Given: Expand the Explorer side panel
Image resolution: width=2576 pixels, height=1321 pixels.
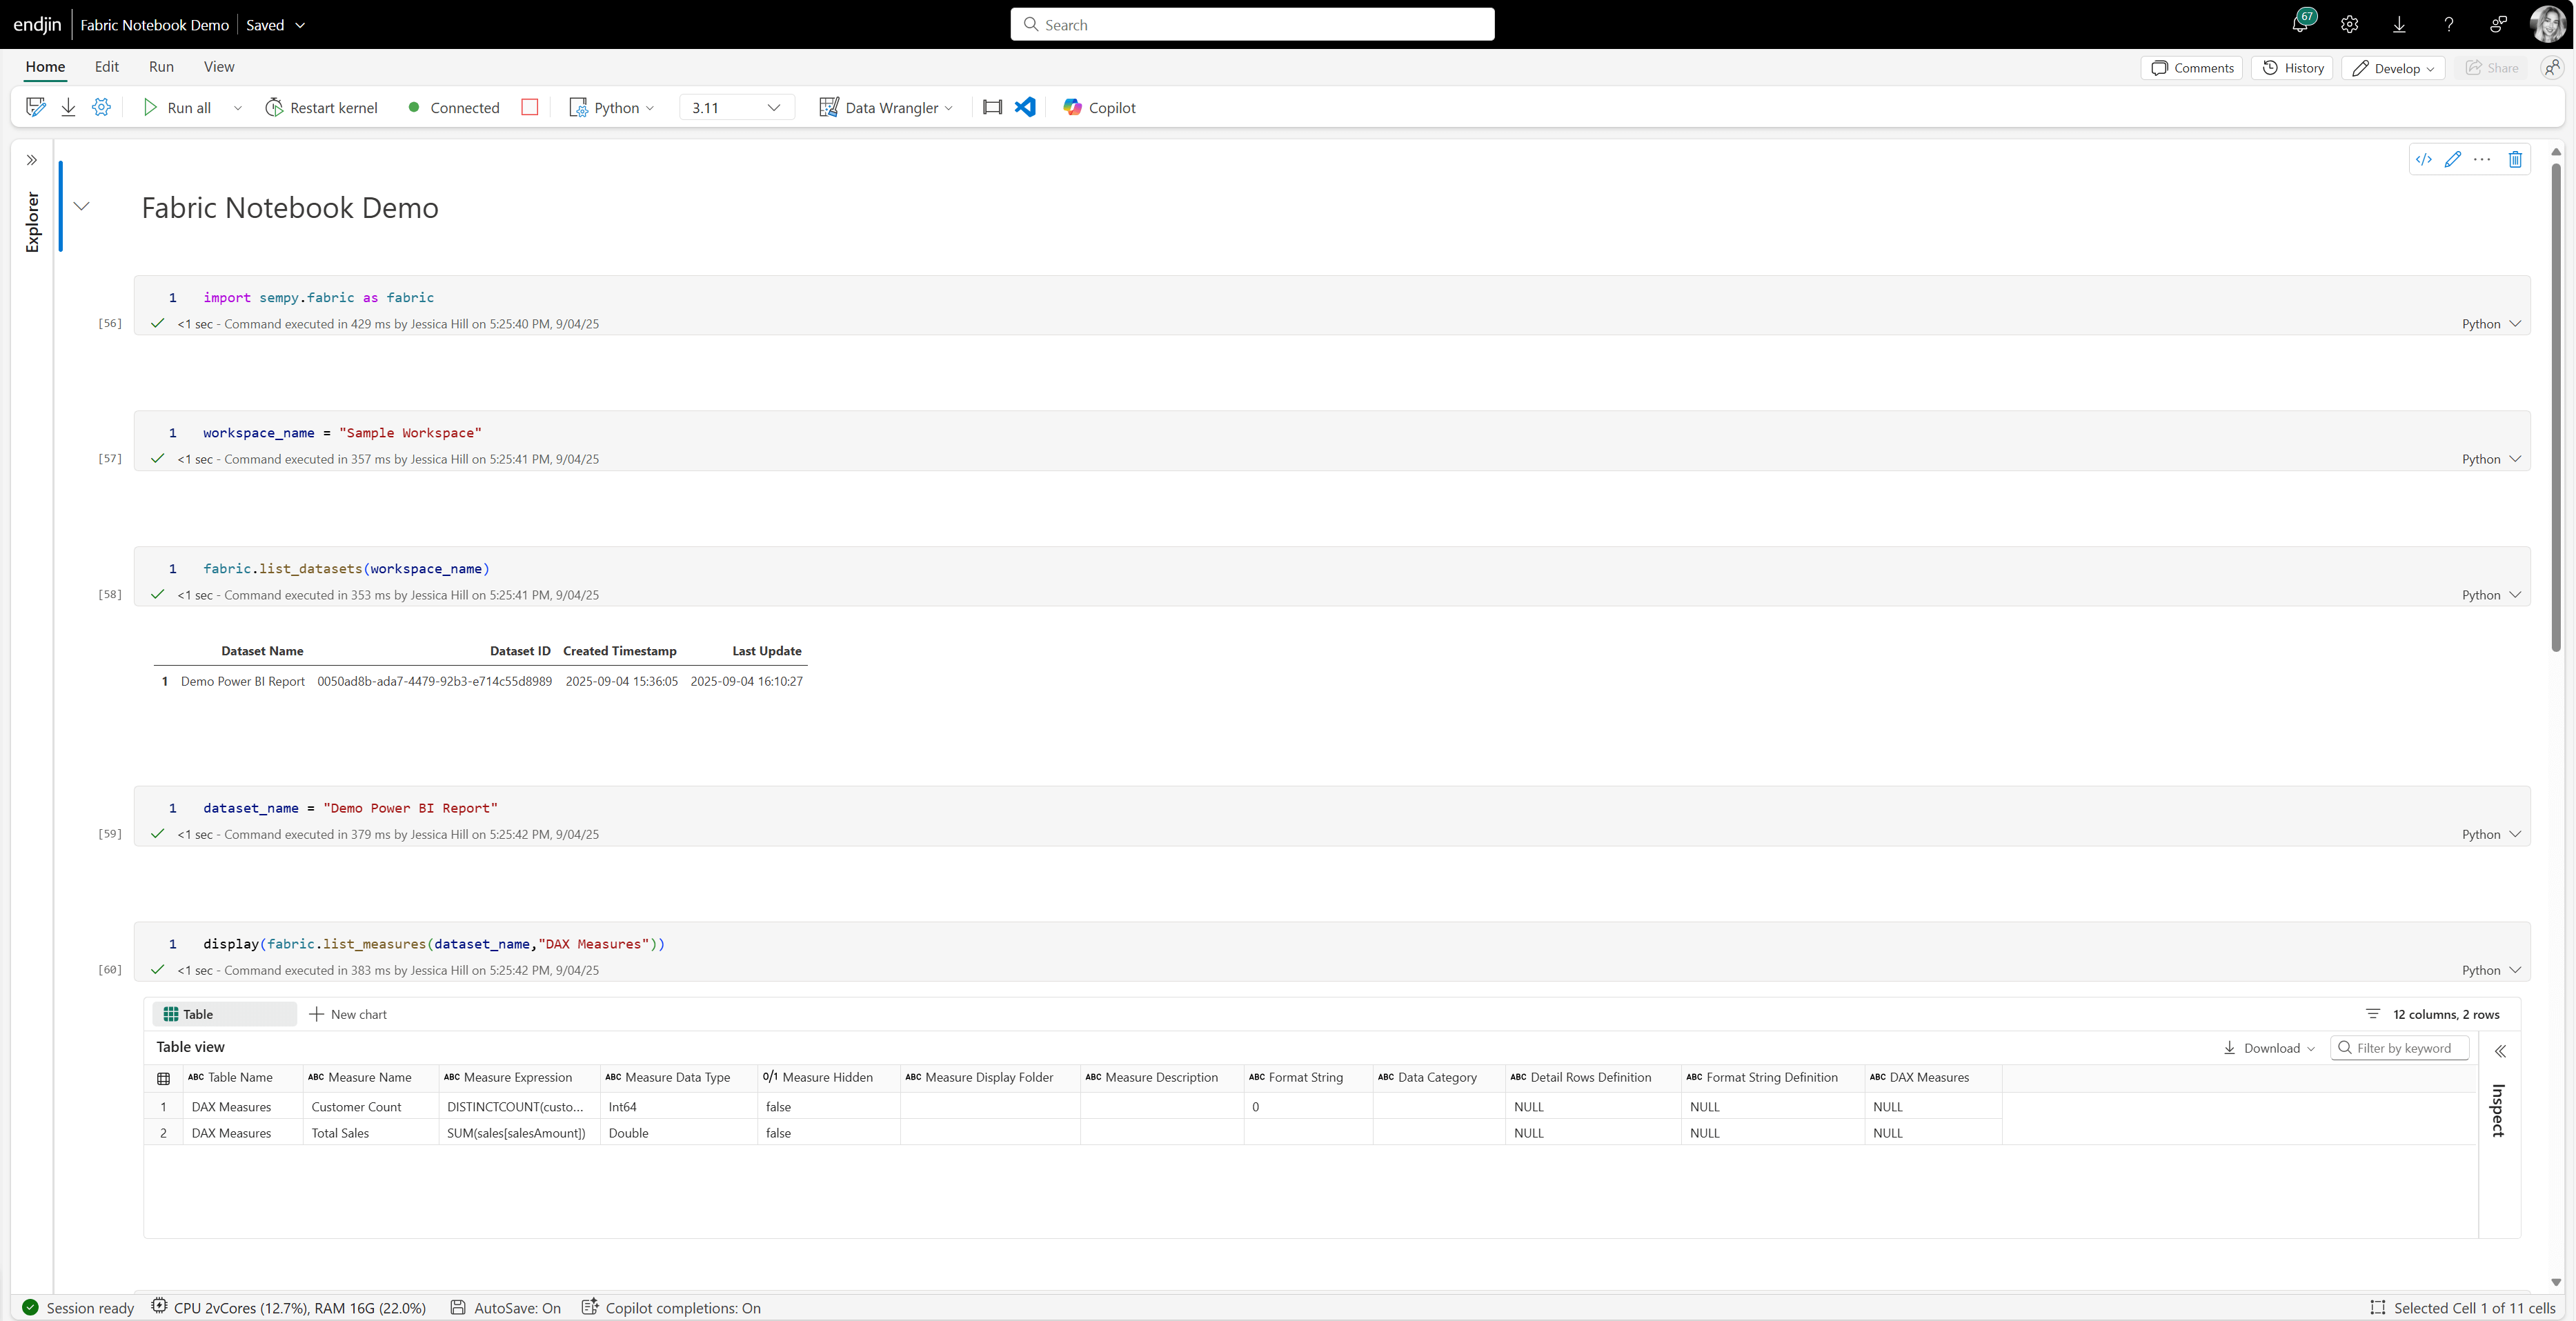Looking at the screenshot, I should point(32,160).
